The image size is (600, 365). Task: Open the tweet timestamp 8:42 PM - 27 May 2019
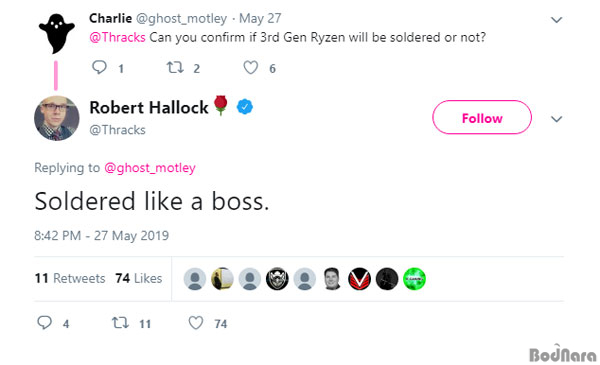(101, 235)
